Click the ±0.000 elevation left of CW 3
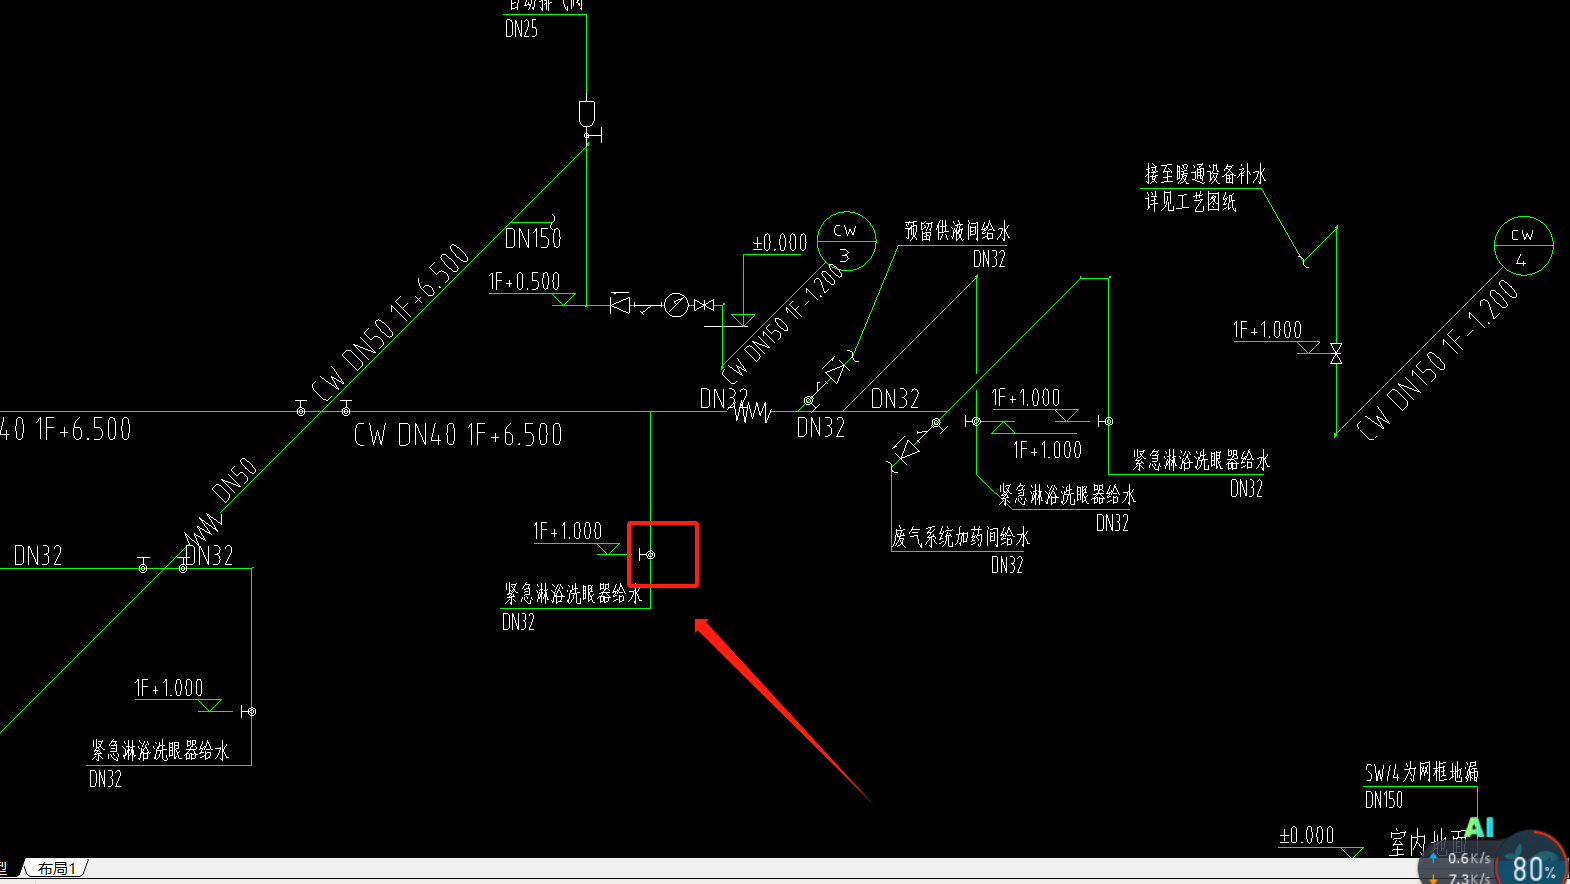Screen dimensions: 1570x884 pos(779,243)
